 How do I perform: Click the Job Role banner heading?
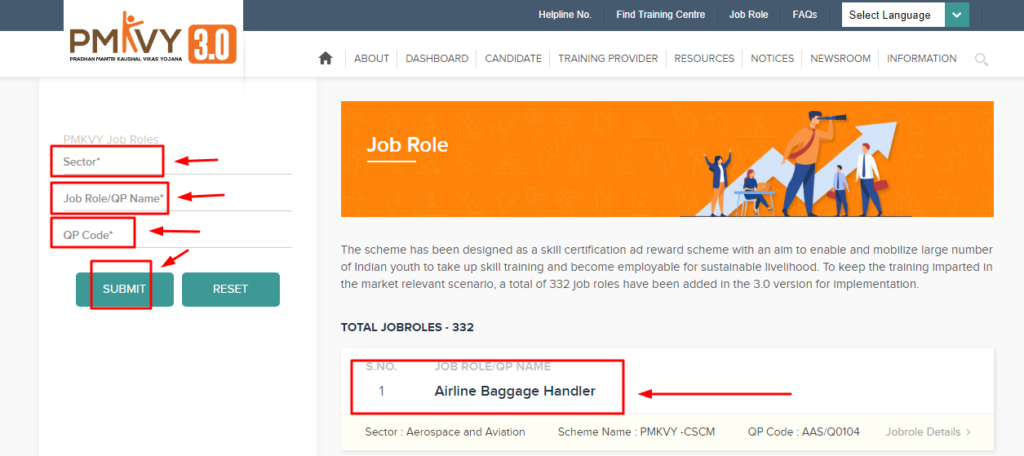click(x=407, y=144)
